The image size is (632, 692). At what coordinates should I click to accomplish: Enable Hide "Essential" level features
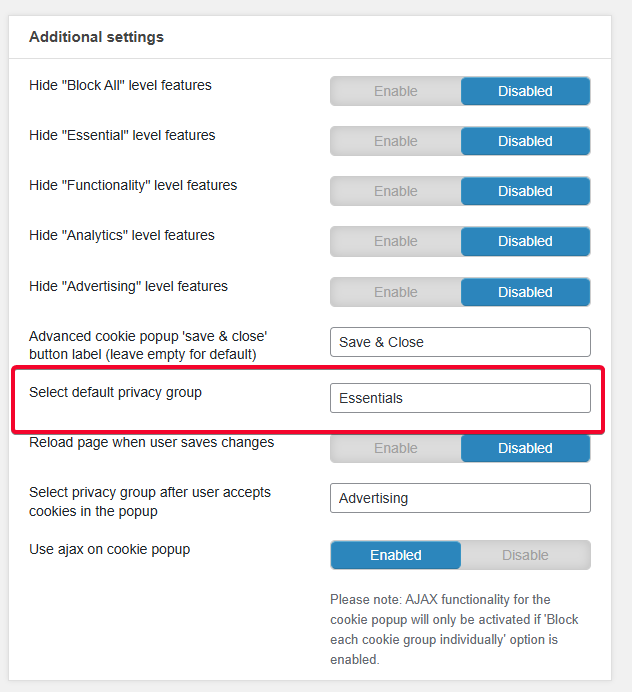click(396, 141)
